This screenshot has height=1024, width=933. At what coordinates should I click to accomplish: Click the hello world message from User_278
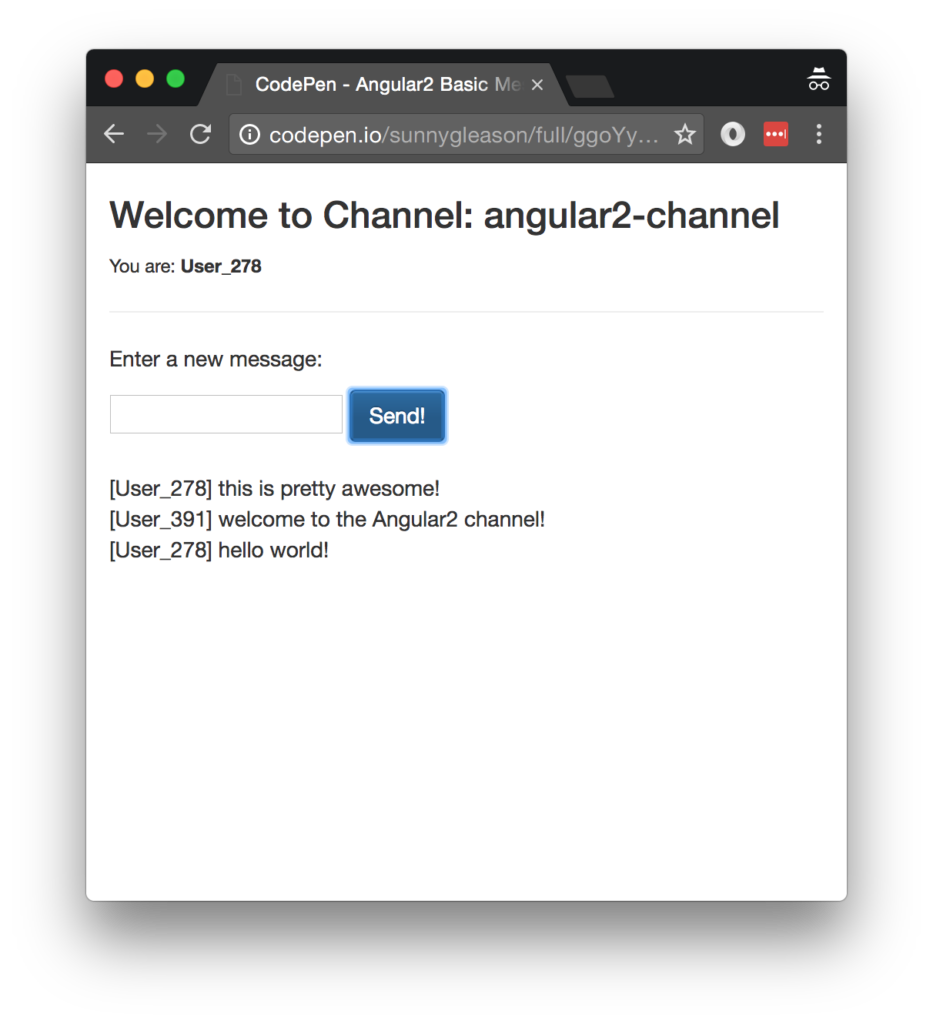(218, 549)
